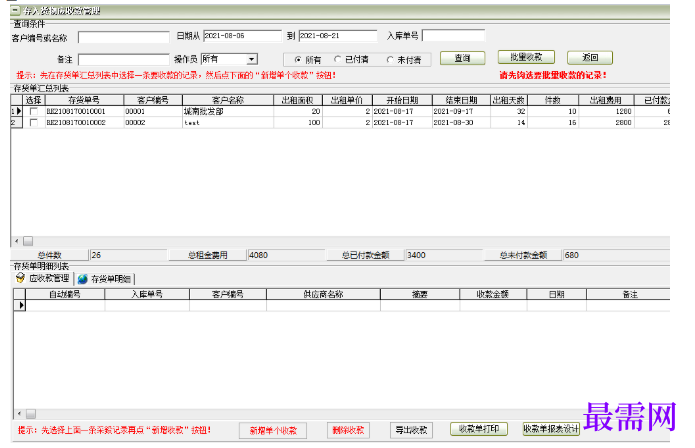This screenshot has height=448, width=695.
Task: Select the 已付清 radio button
Action: (x=338, y=59)
